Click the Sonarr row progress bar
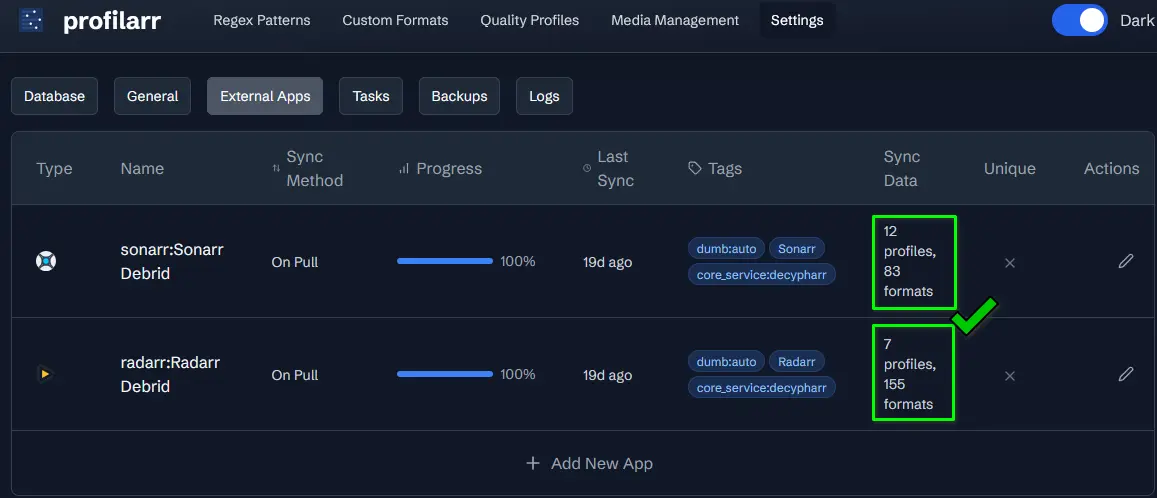Screen dimensions: 1157x498 click(445, 260)
